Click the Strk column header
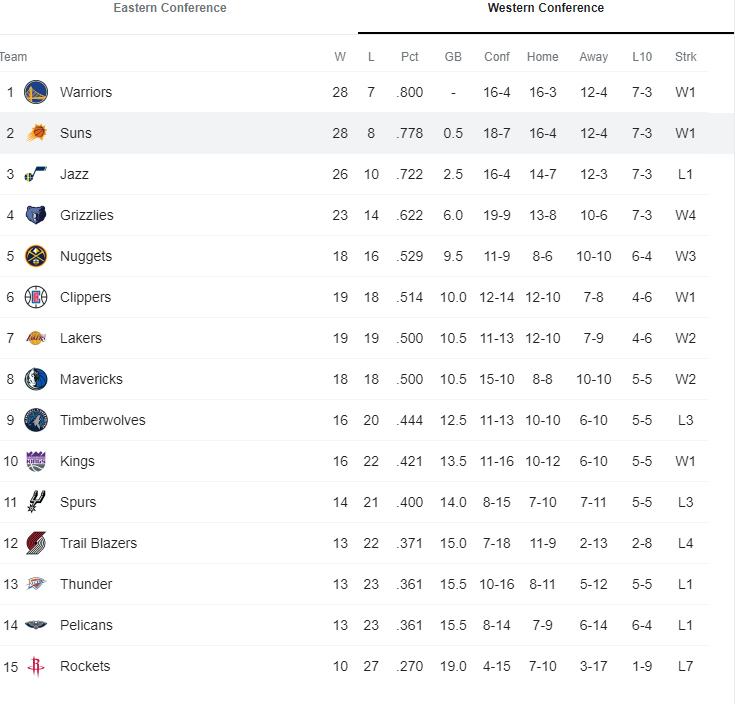The height and width of the screenshot is (704, 735). (x=685, y=57)
